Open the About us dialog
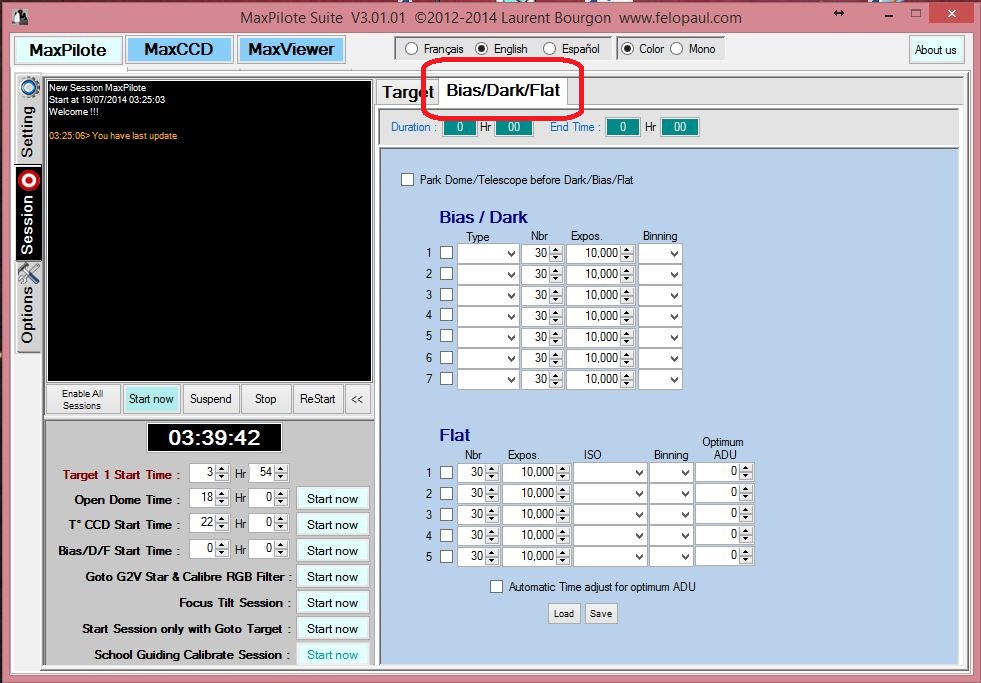Screen dimensions: 981x683 coord(935,50)
